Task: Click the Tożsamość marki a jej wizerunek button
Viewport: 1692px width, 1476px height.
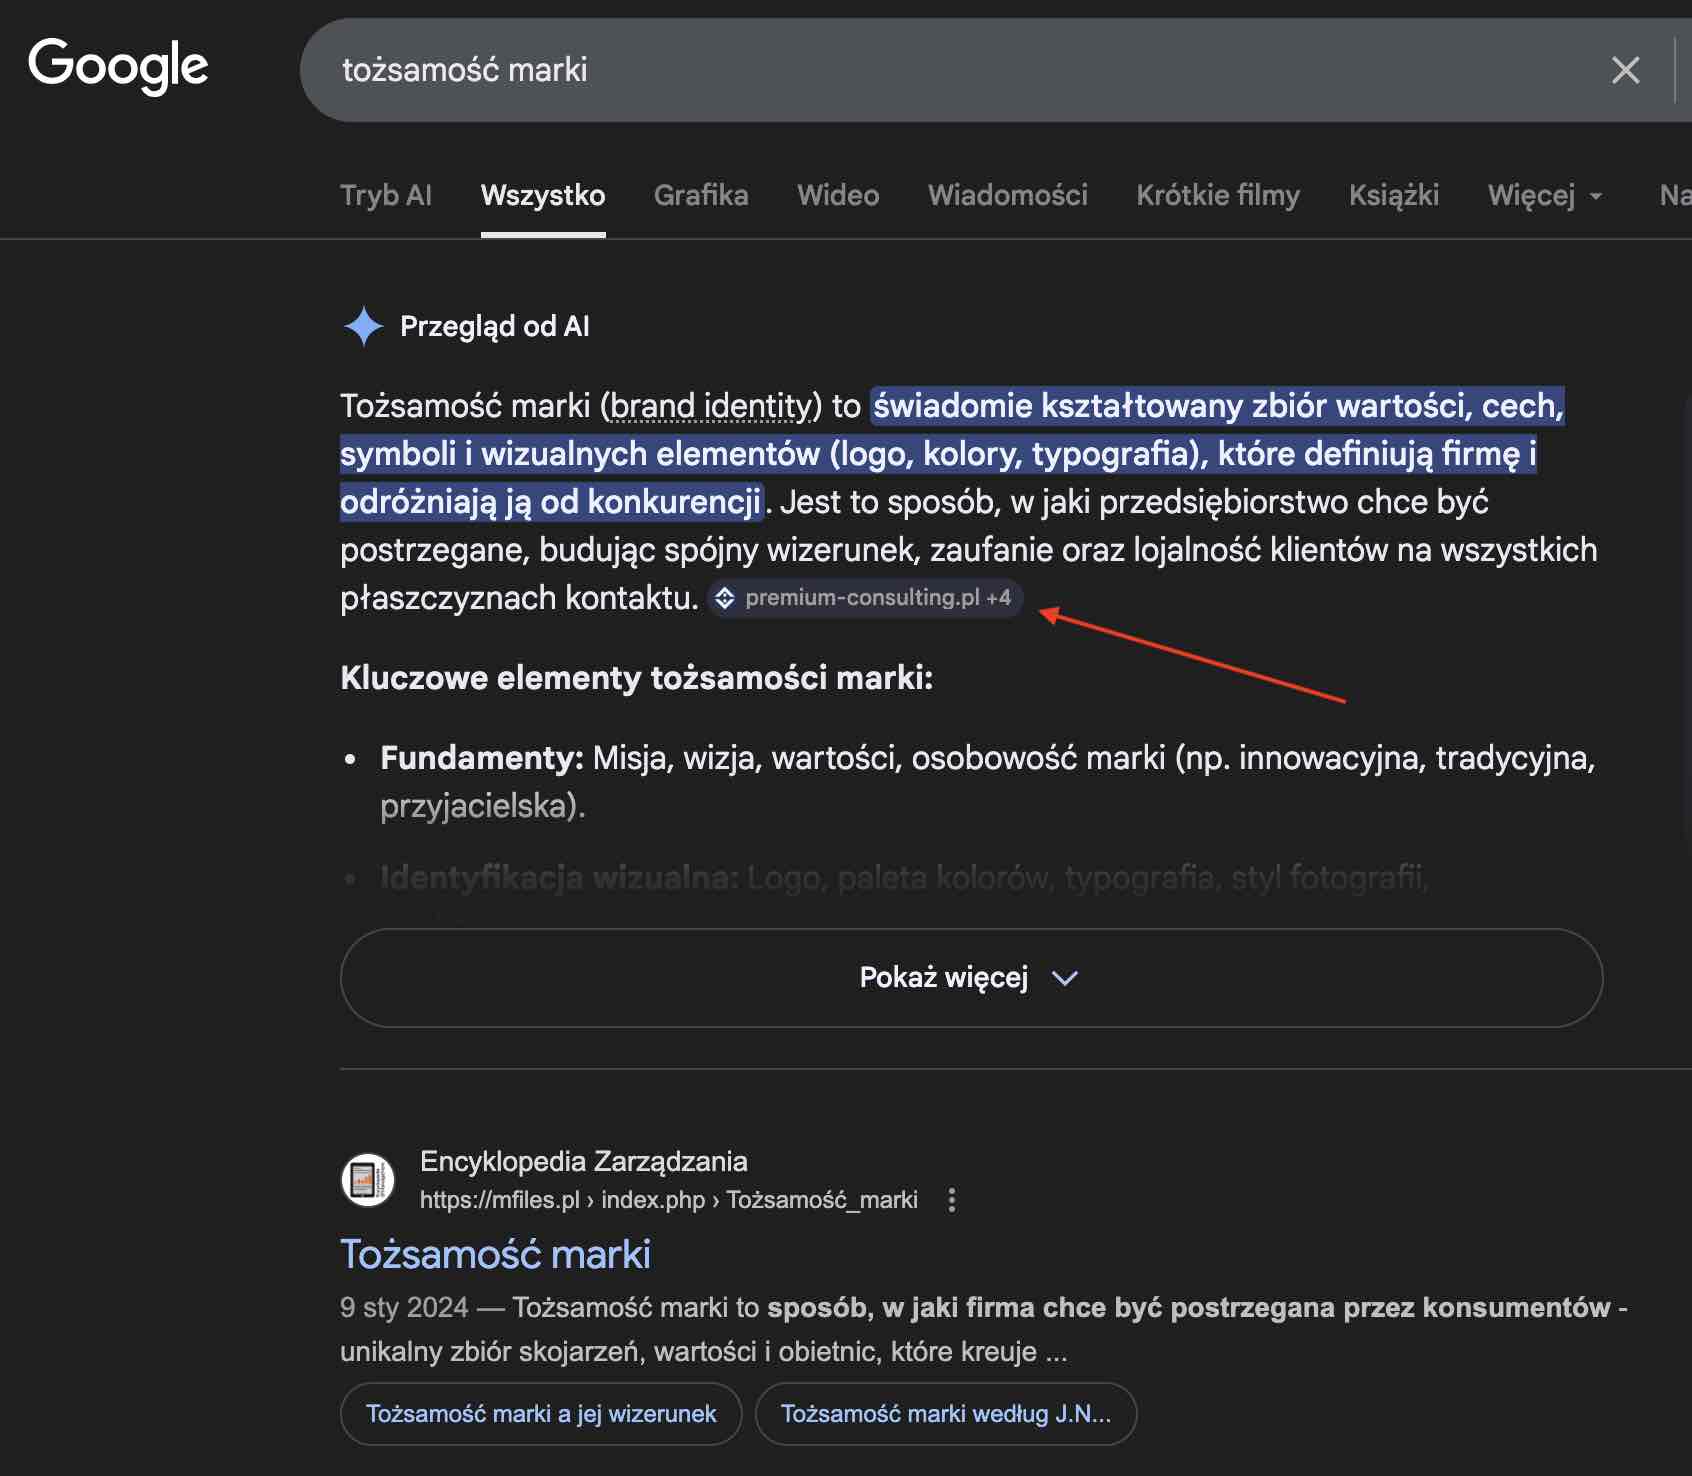Action: (x=540, y=1413)
